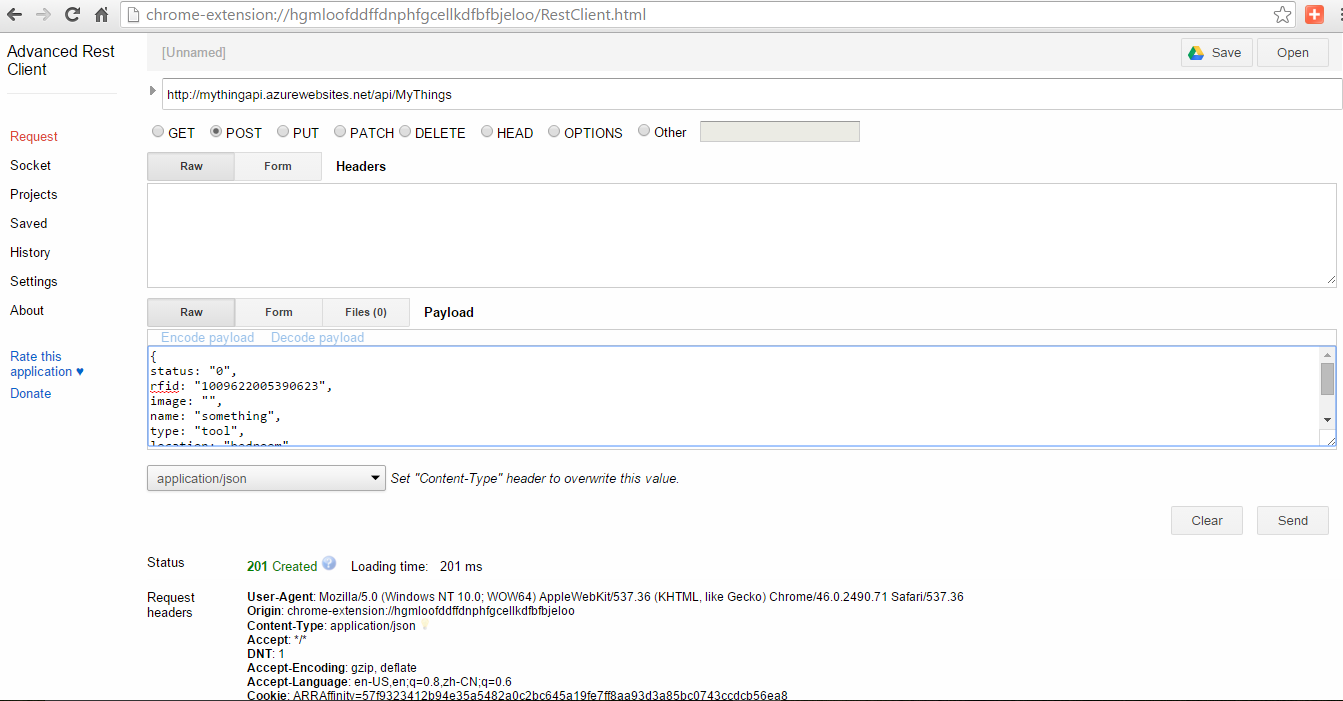Select the PUT request method
This screenshot has width=1343, height=701.
(283, 132)
